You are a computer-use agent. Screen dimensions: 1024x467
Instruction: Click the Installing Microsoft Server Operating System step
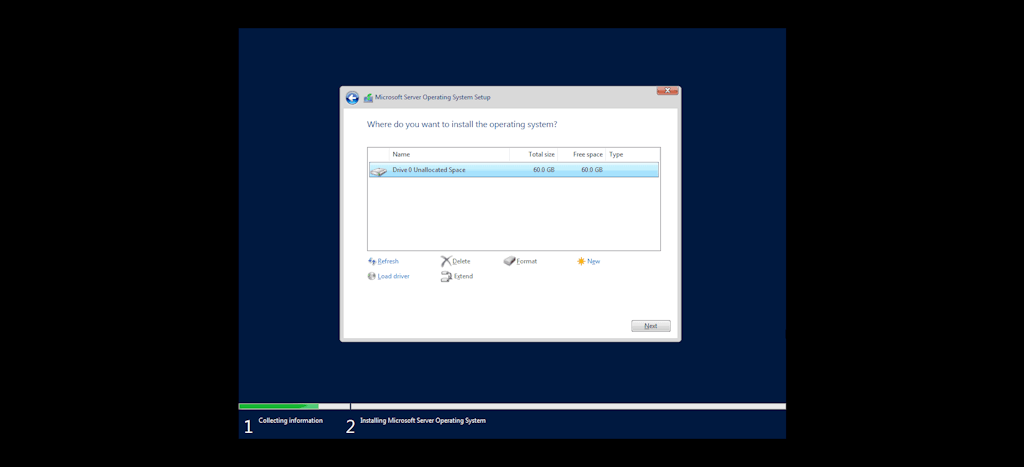pyautogui.click(x=423, y=421)
